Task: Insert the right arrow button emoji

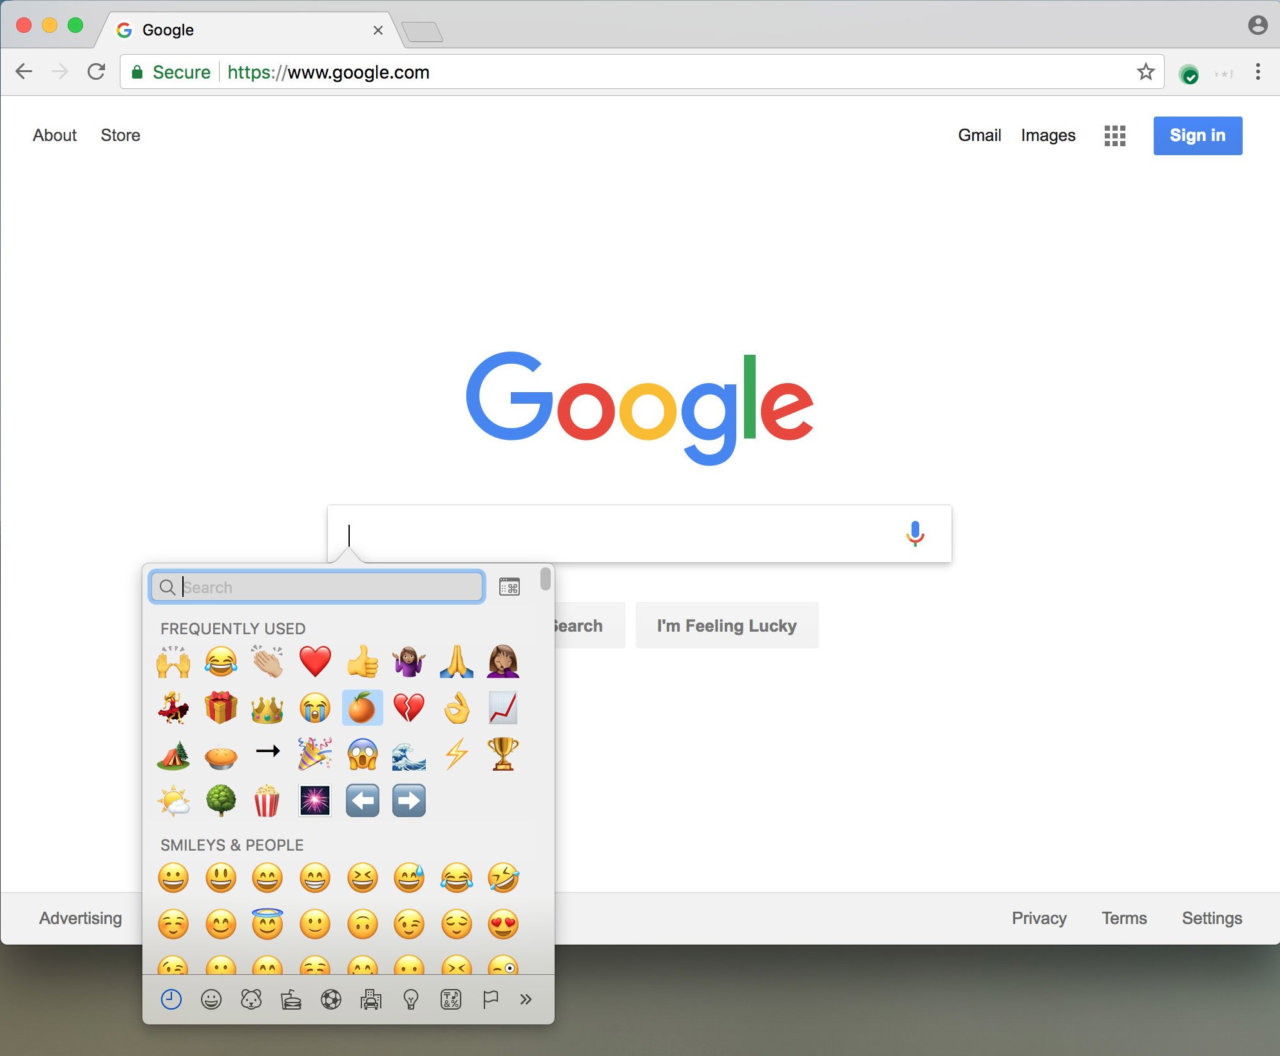Action: pos(409,800)
